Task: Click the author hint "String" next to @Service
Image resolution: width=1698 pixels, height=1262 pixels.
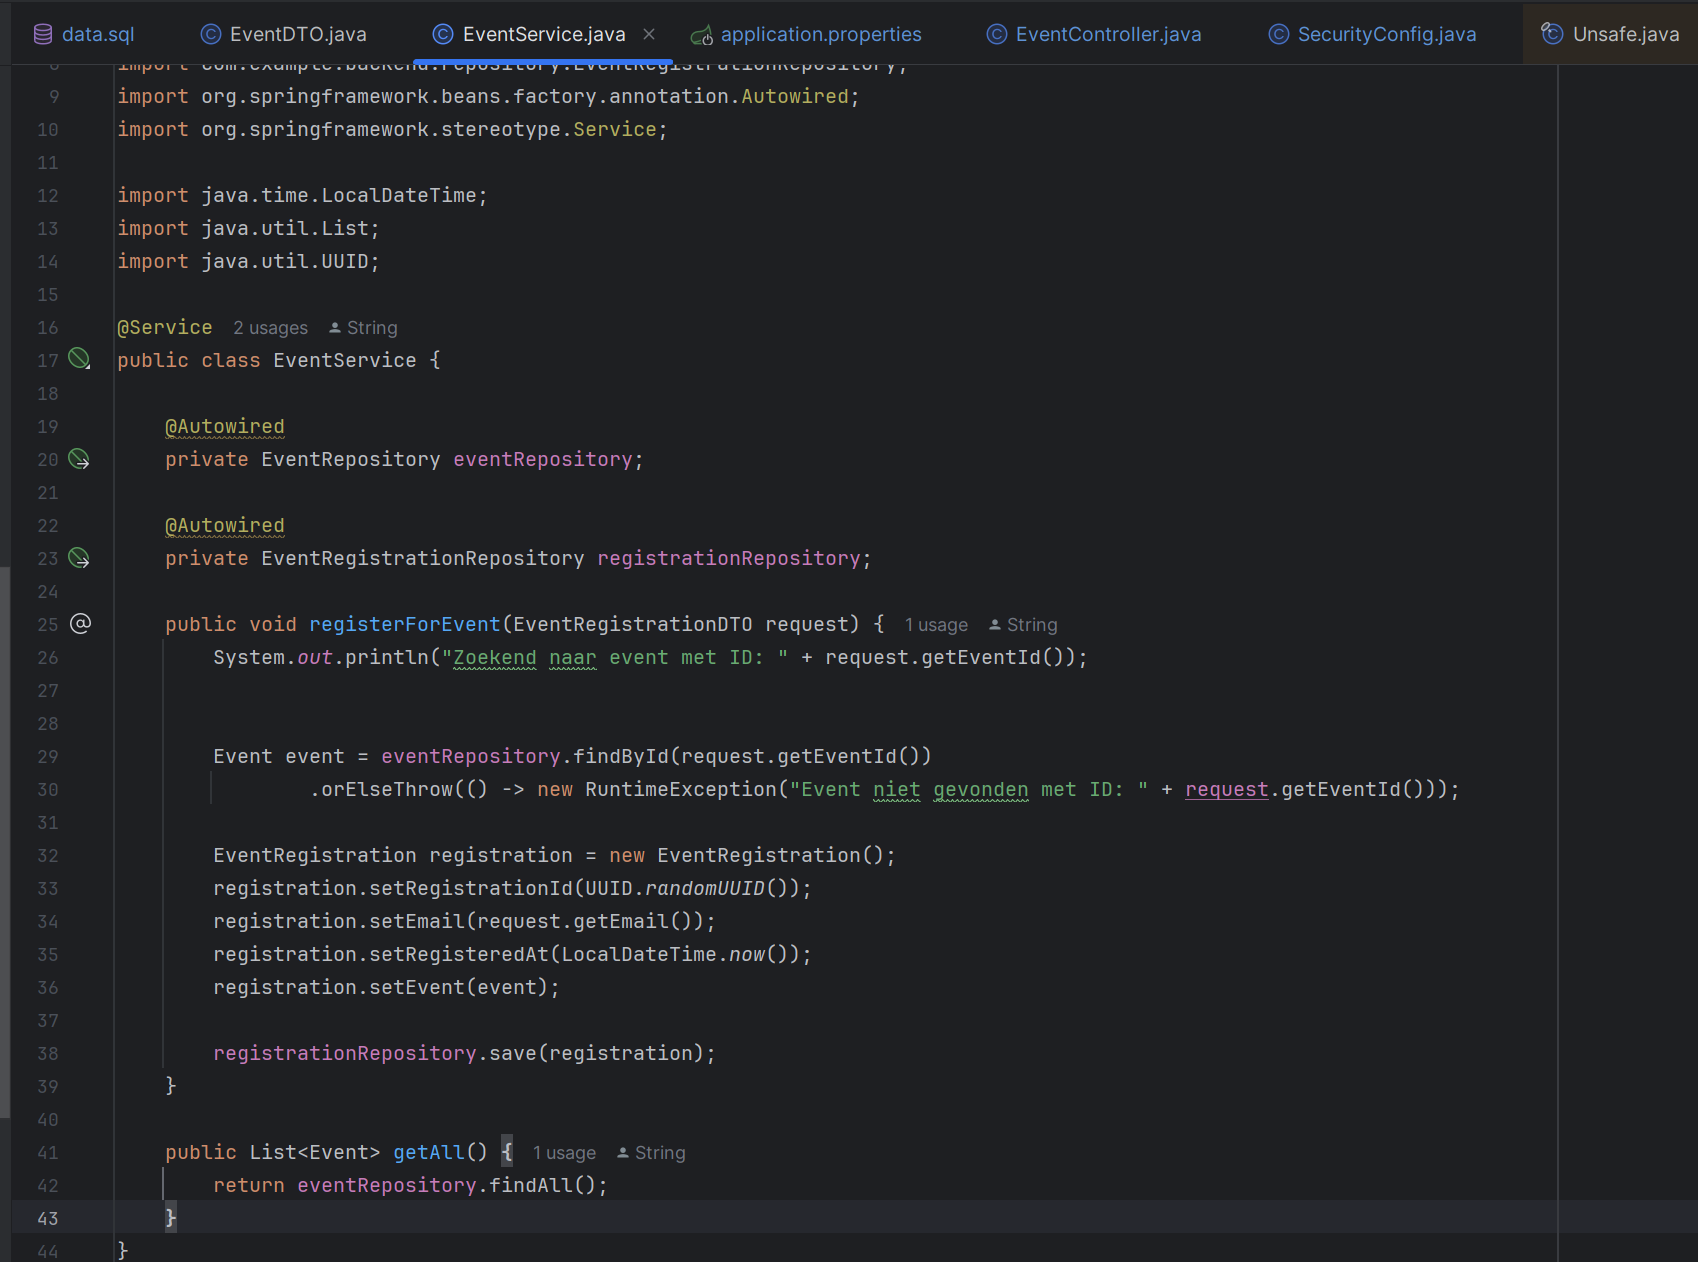Action: (x=371, y=328)
